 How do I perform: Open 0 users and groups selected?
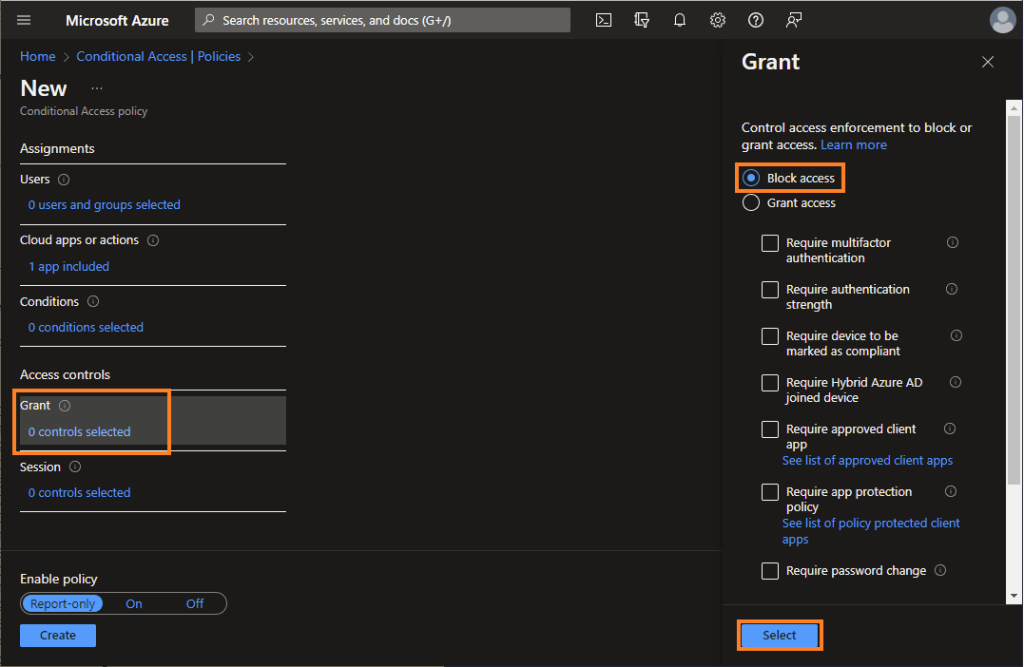[x=104, y=204]
